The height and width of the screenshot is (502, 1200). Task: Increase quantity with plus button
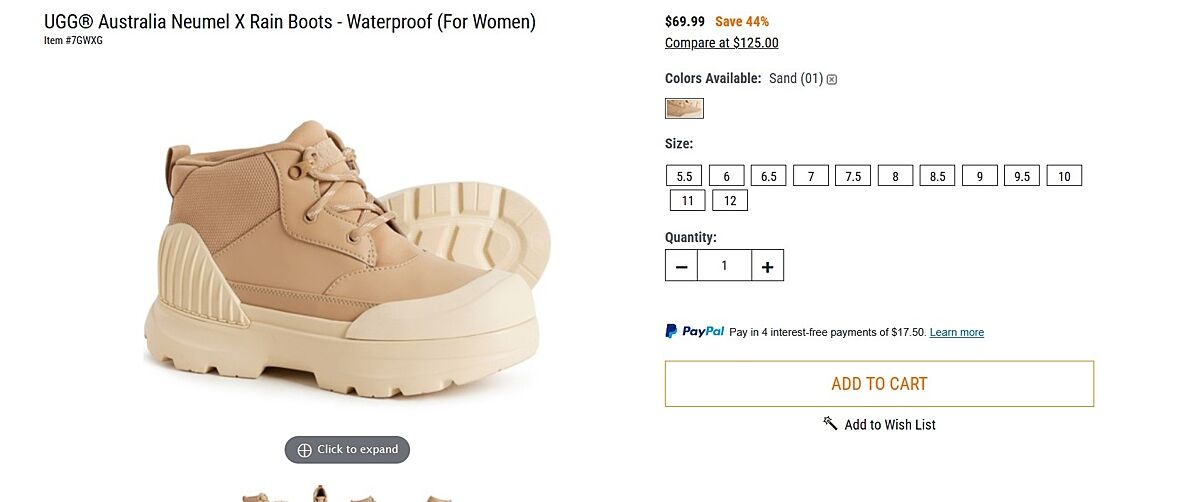click(x=767, y=266)
